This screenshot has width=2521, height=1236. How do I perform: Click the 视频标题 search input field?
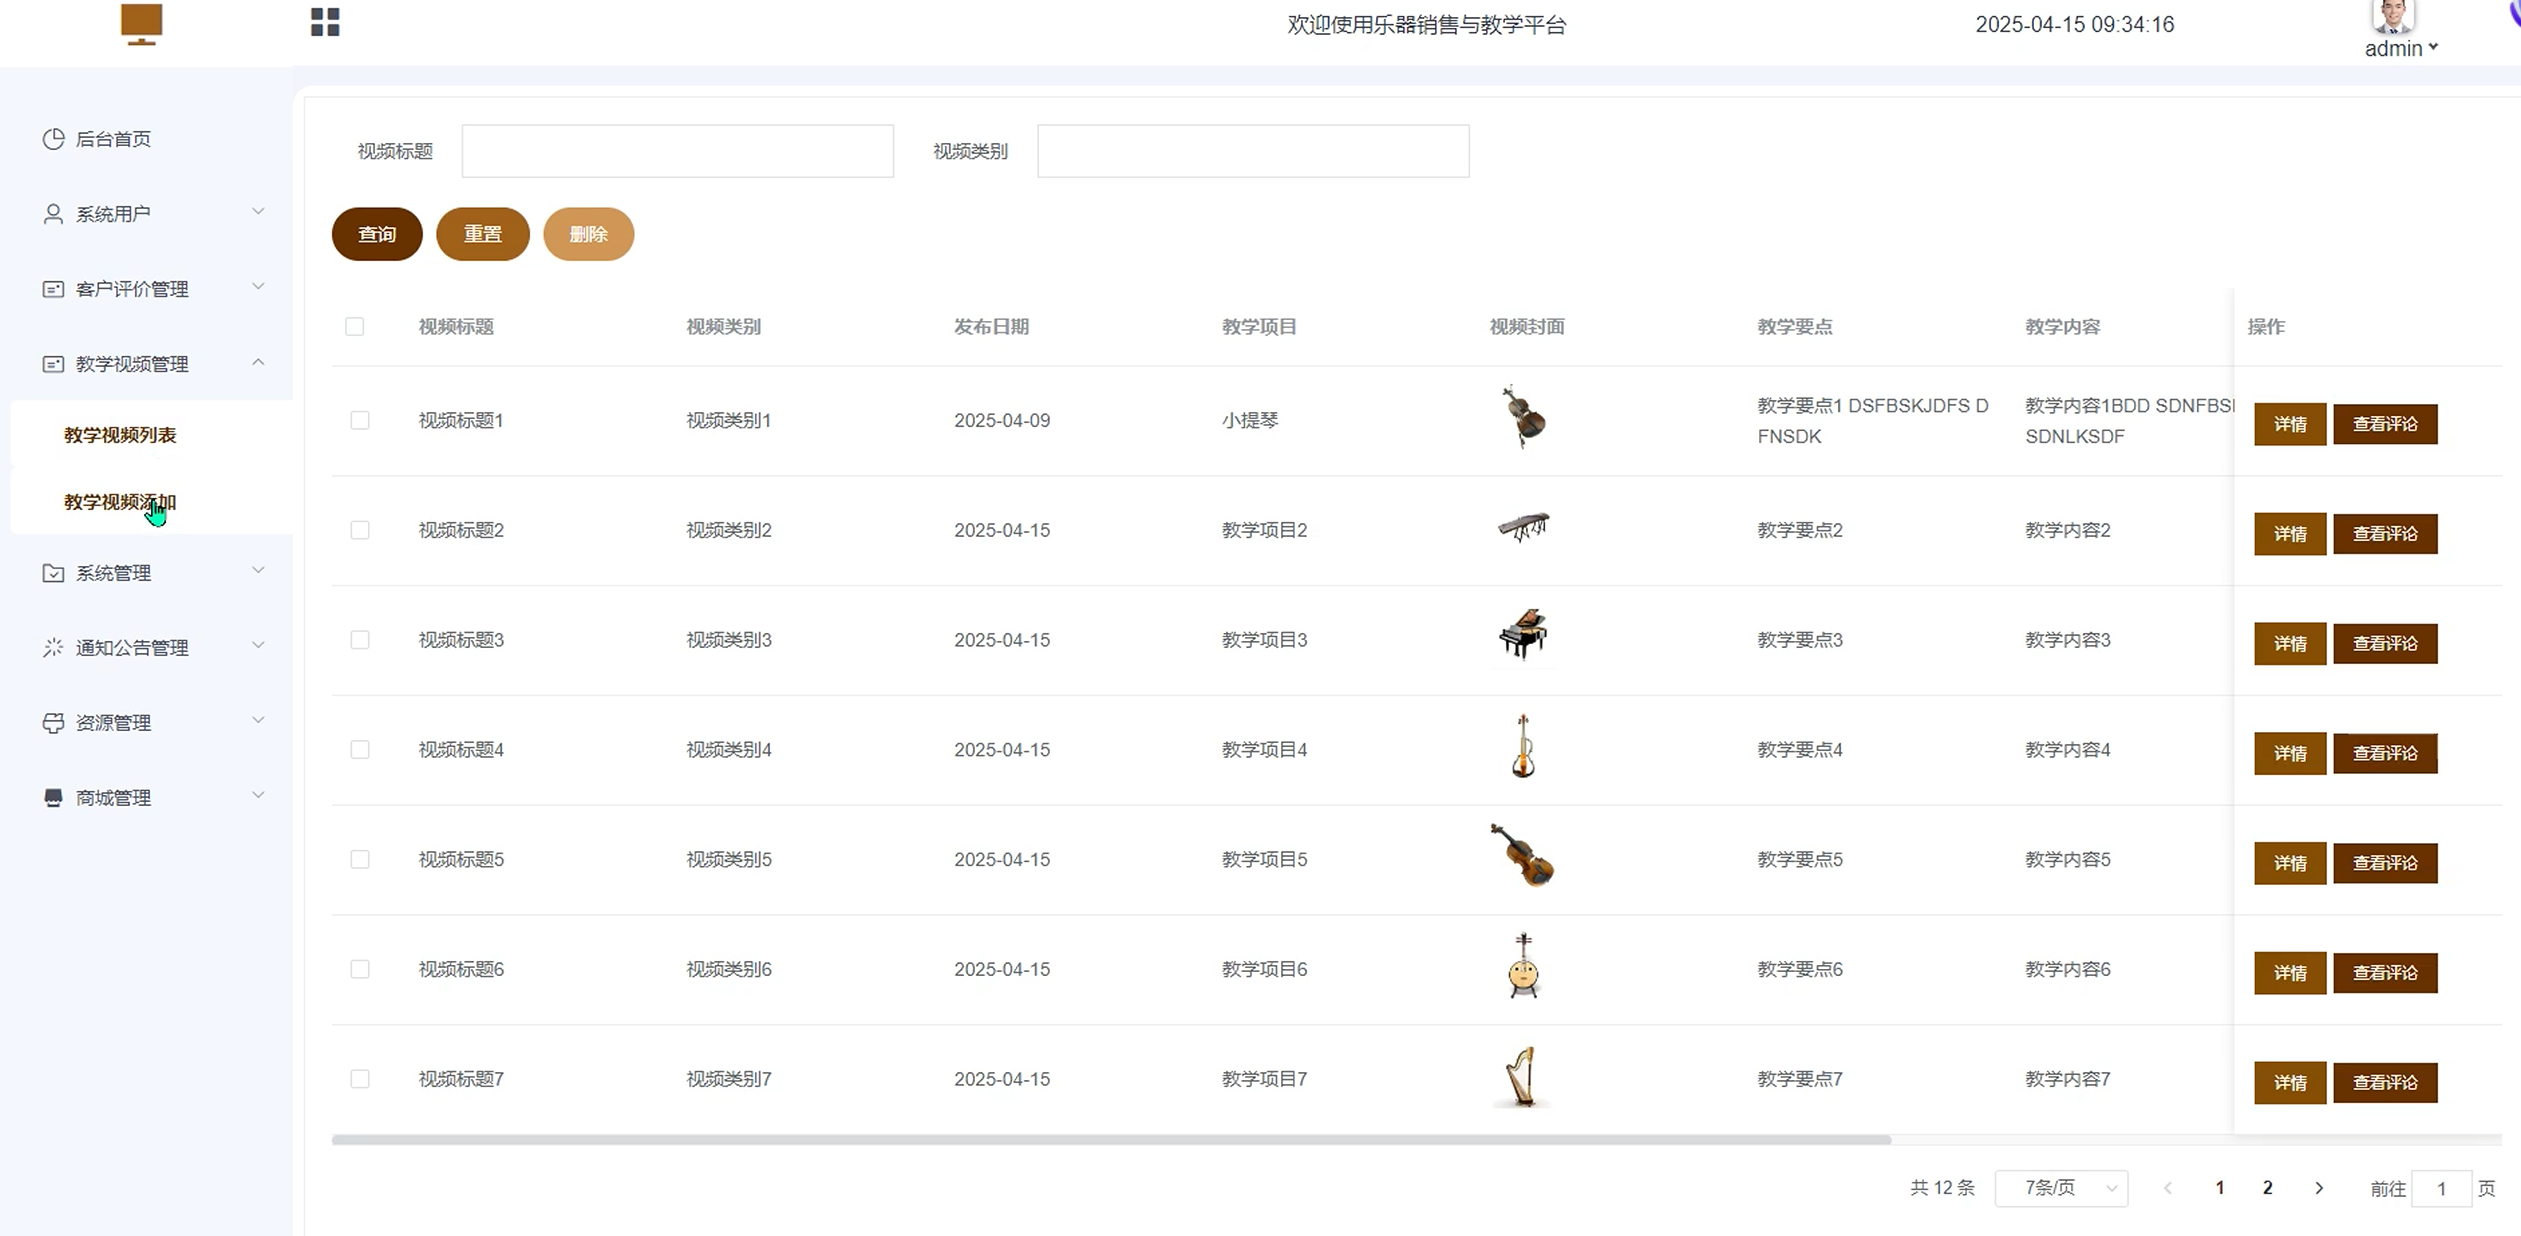coord(677,151)
